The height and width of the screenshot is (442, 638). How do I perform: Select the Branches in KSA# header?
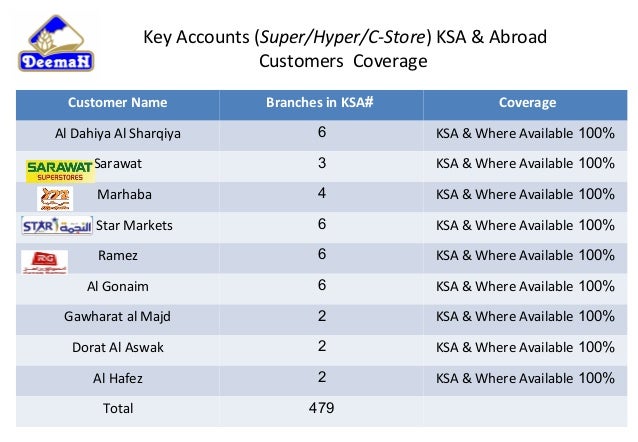pos(320,103)
